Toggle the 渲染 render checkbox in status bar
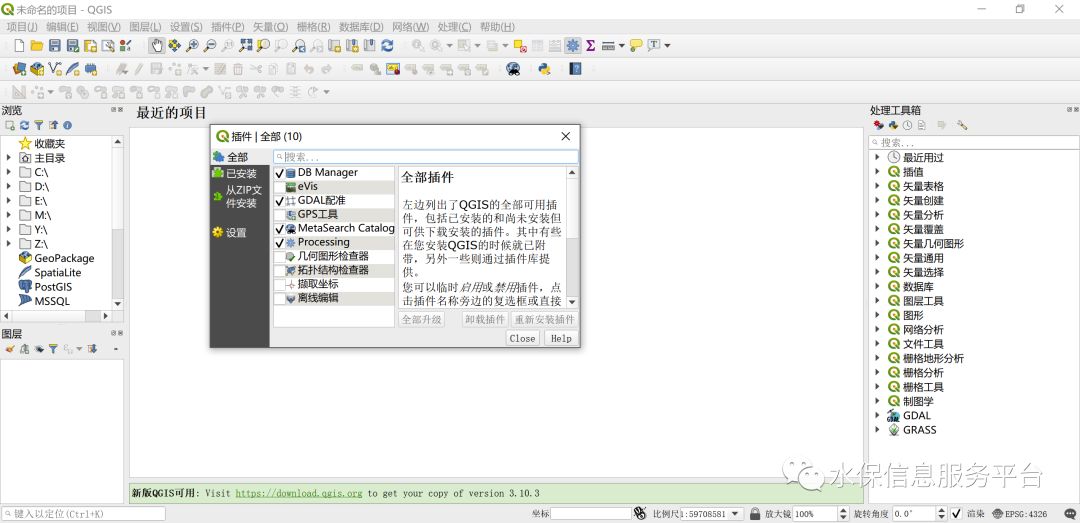The height and width of the screenshot is (523, 1080). point(956,513)
